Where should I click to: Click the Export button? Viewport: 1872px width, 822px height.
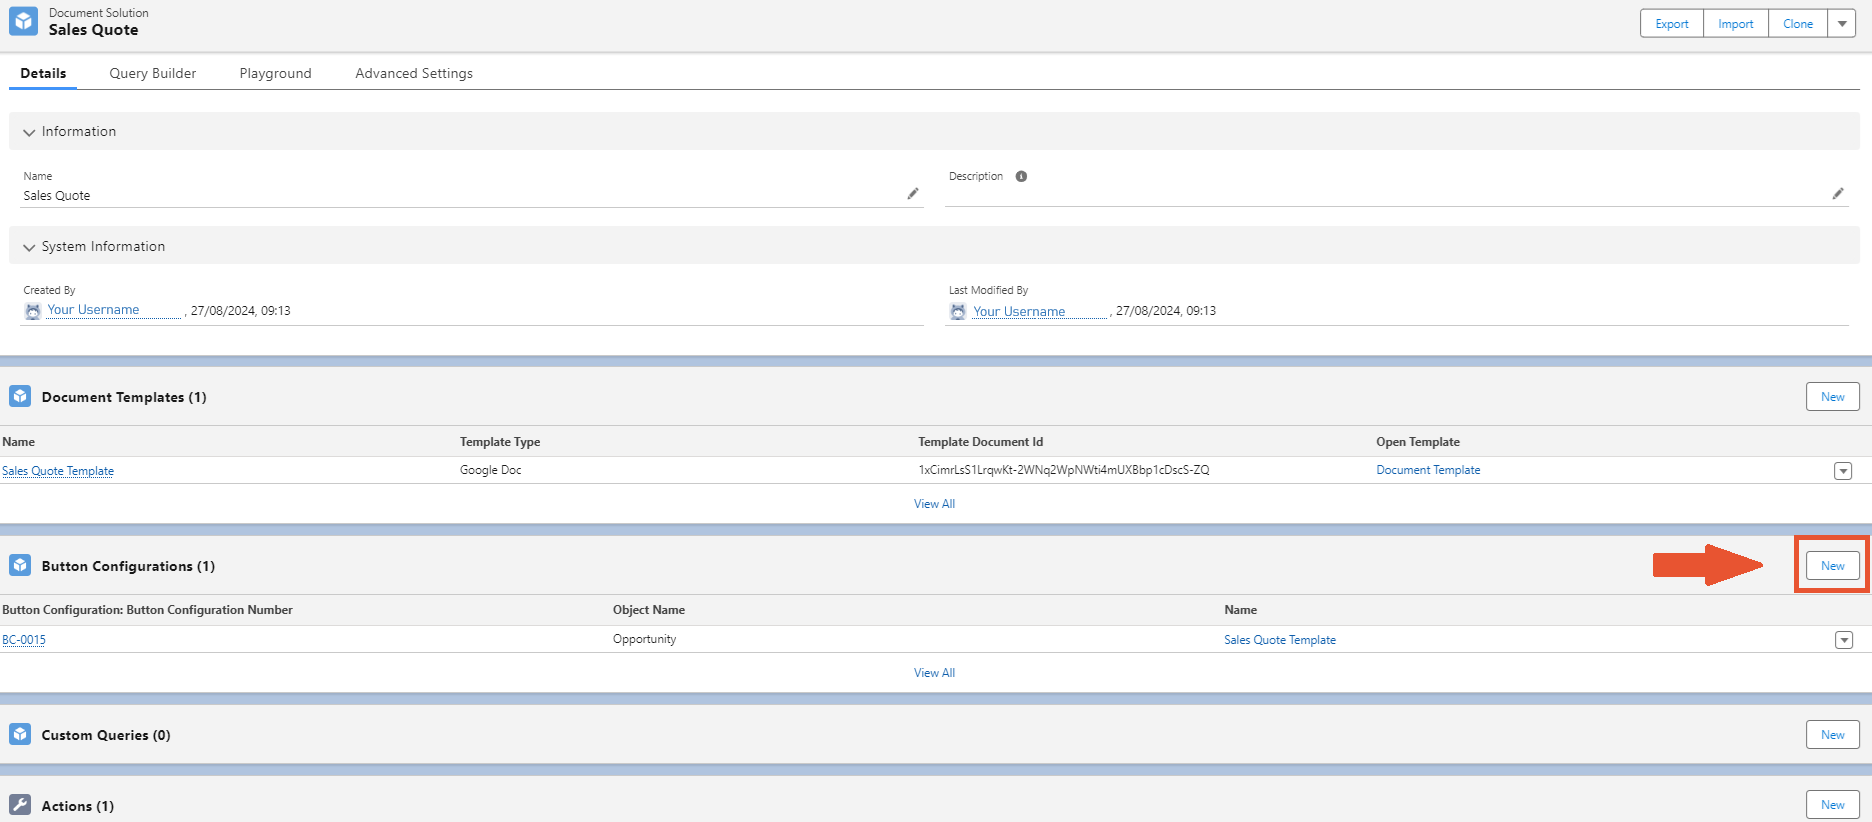pyautogui.click(x=1671, y=24)
